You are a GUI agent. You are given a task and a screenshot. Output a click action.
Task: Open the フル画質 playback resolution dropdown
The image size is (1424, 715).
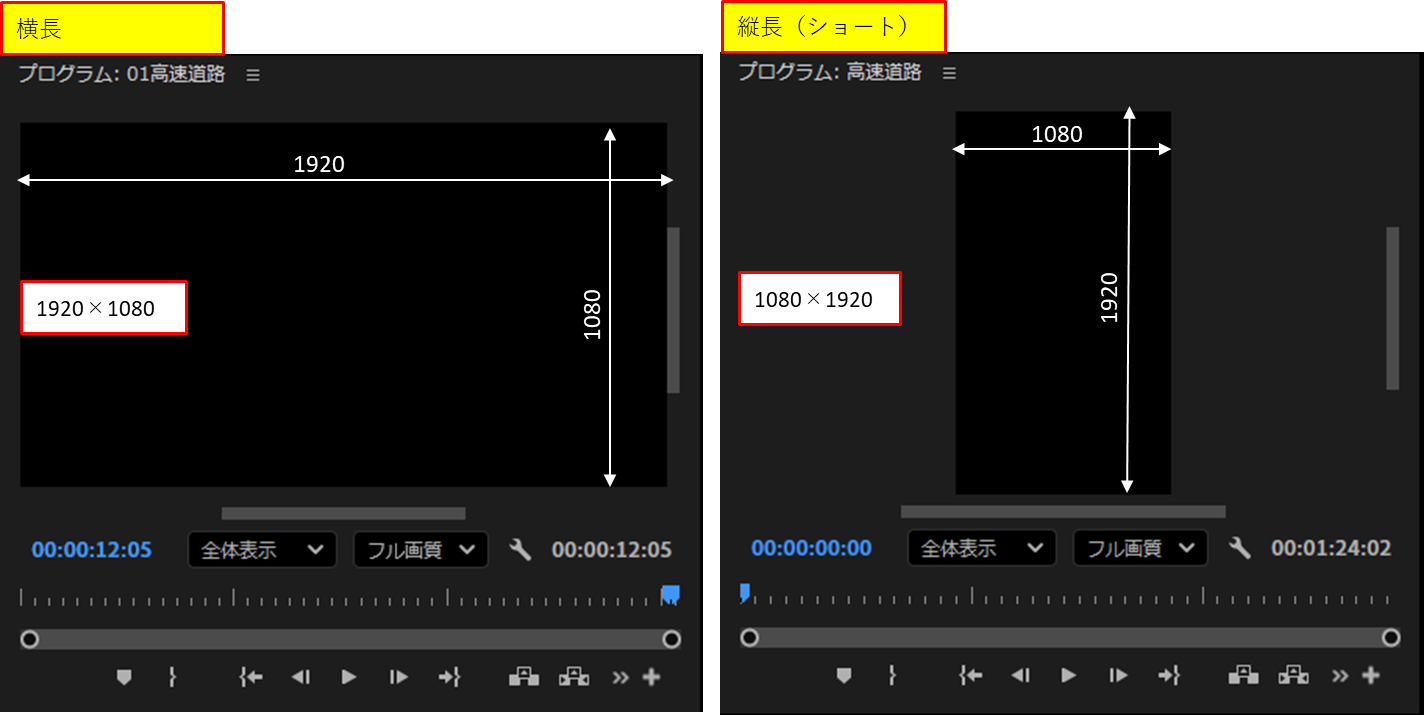[x=420, y=549]
